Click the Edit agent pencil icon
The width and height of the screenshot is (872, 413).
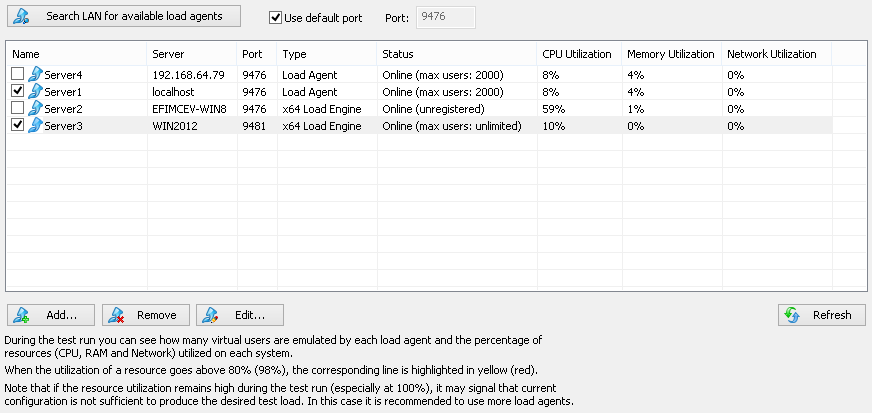pyautogui.click(x=210, y=315)
